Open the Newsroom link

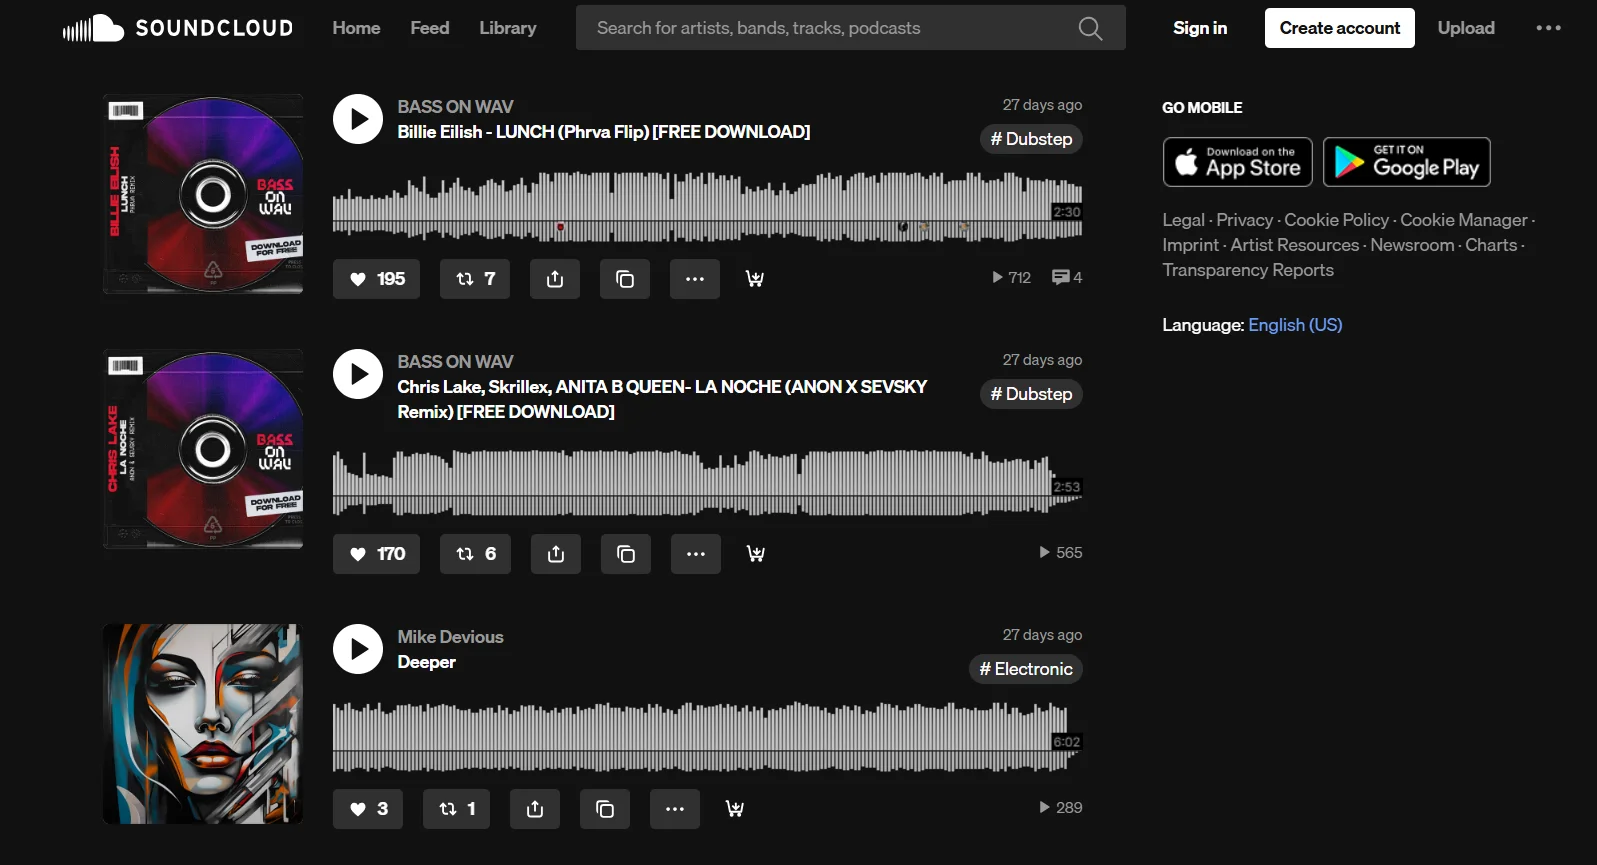[1412, 245]
